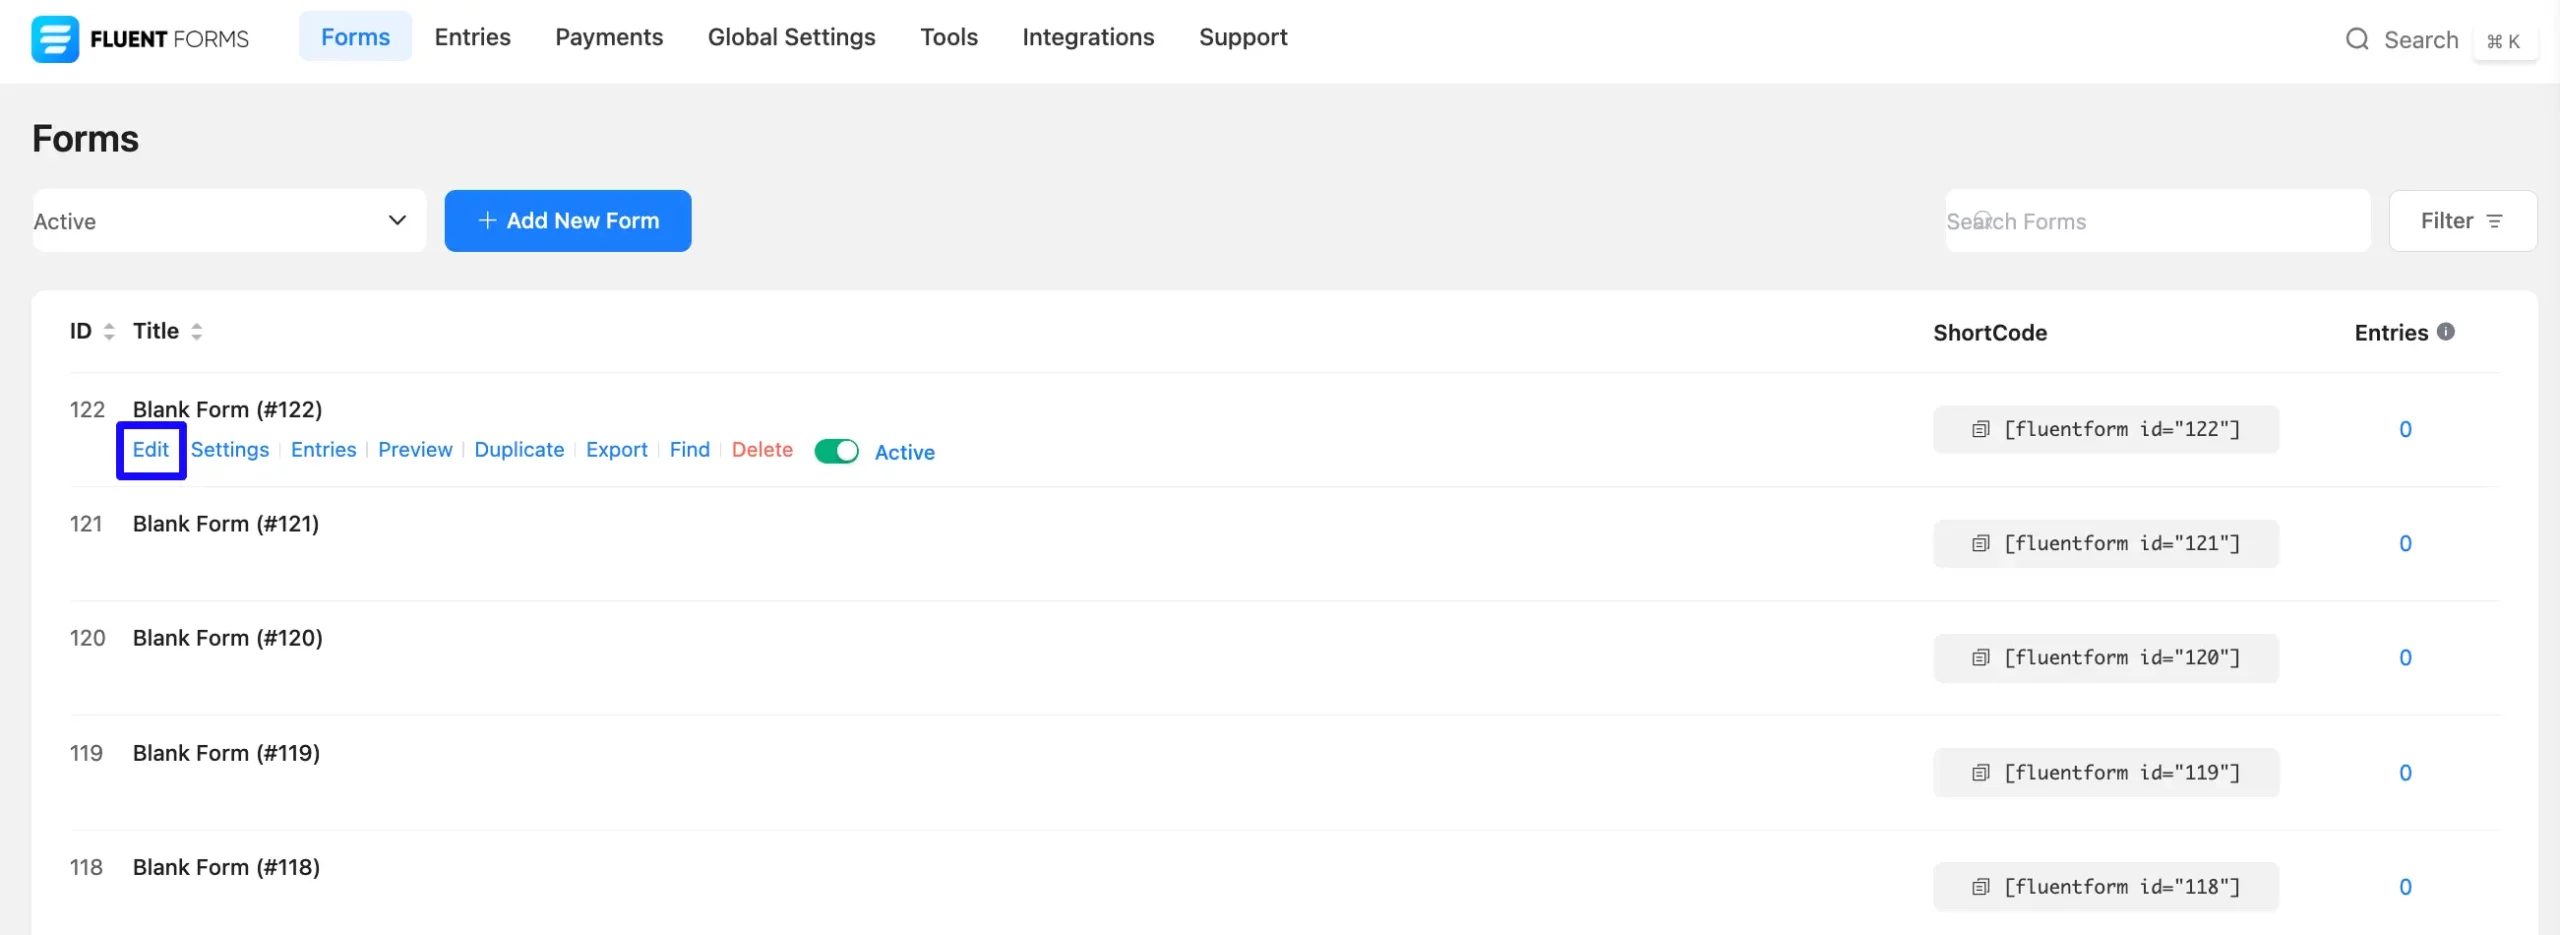Sort forms by ID column arrows
The width and height of the screenshot is (2560, 935).
coord(109,332)
